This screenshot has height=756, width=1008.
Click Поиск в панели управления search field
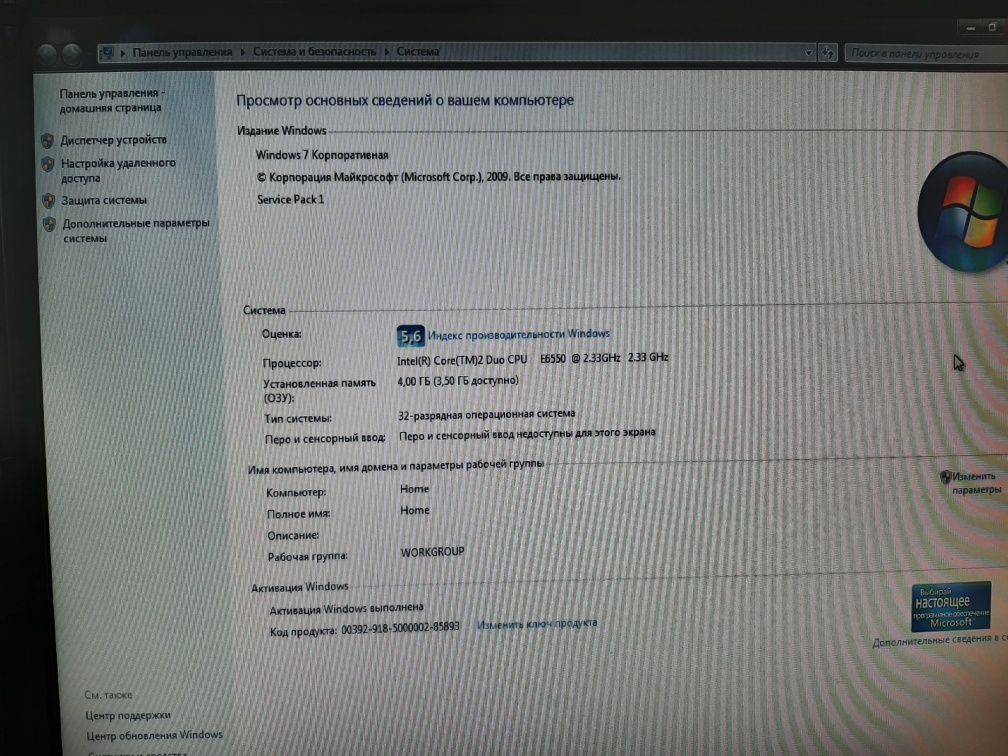point(926,54)
